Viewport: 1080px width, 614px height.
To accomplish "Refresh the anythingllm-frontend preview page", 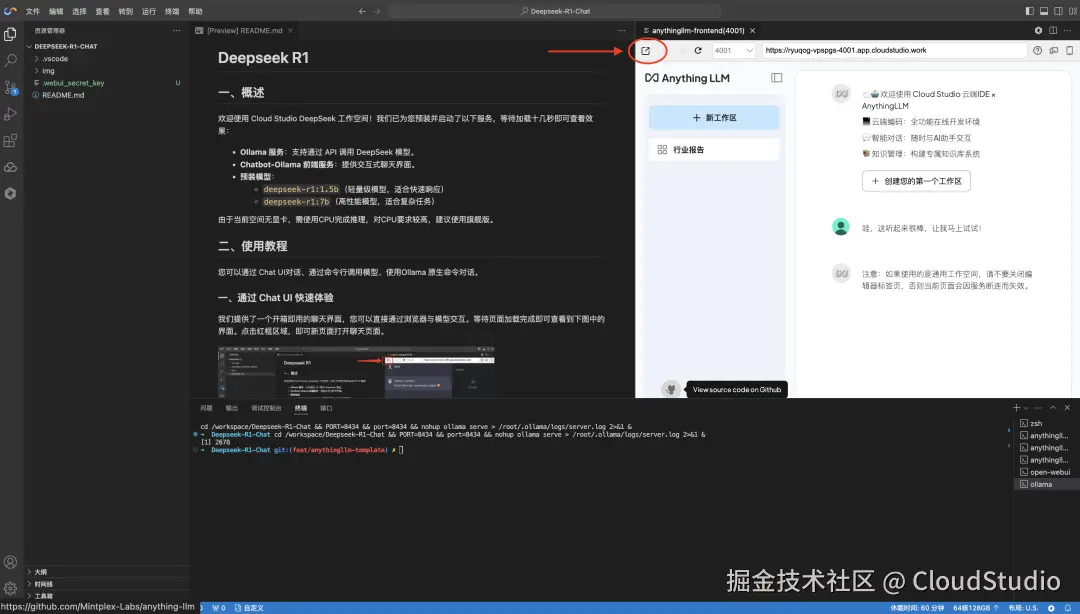I will (697, 50).
